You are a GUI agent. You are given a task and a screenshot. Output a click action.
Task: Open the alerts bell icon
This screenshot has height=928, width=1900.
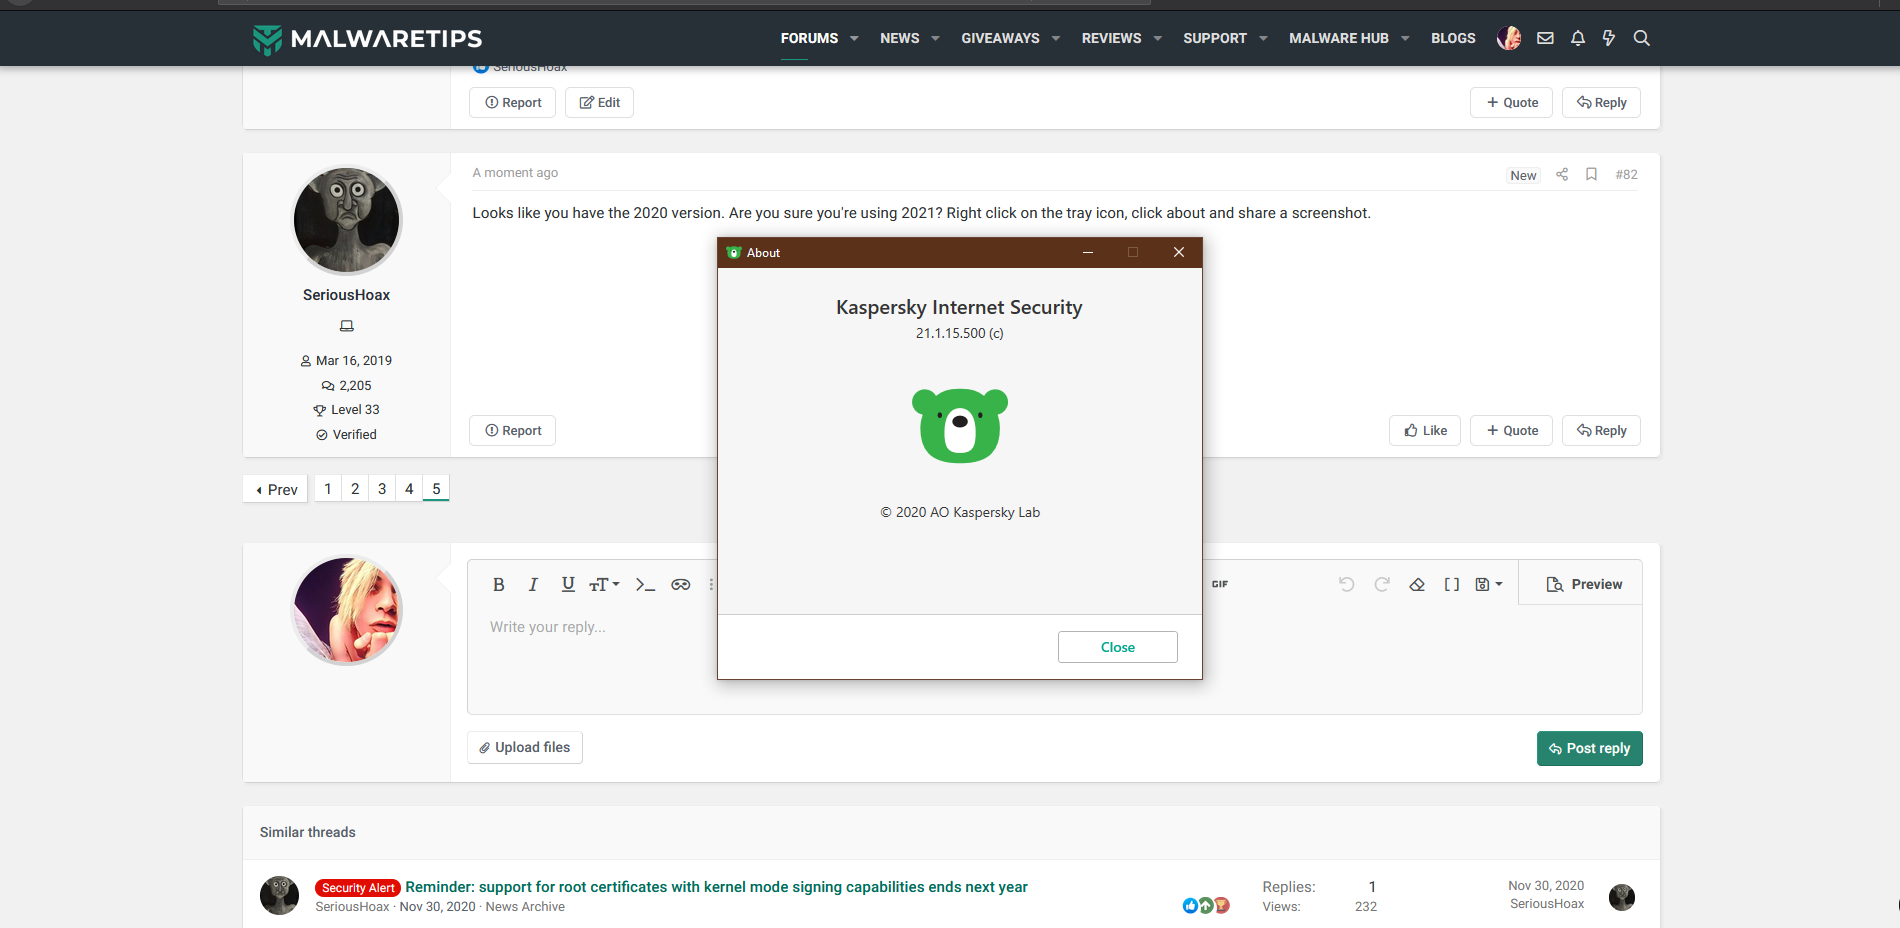(1578, 38)
